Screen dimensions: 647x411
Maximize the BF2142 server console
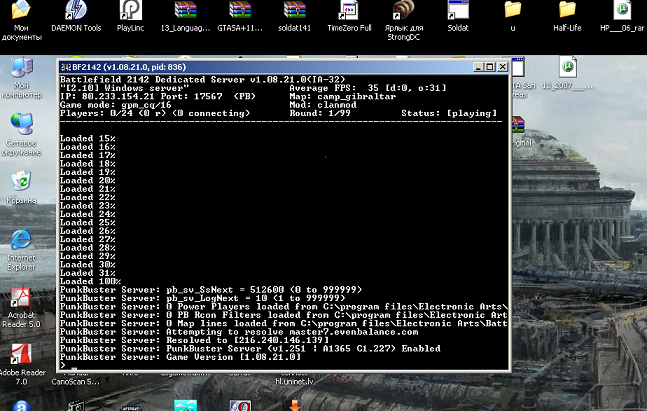pyautogui.click(x=490, y=67)
